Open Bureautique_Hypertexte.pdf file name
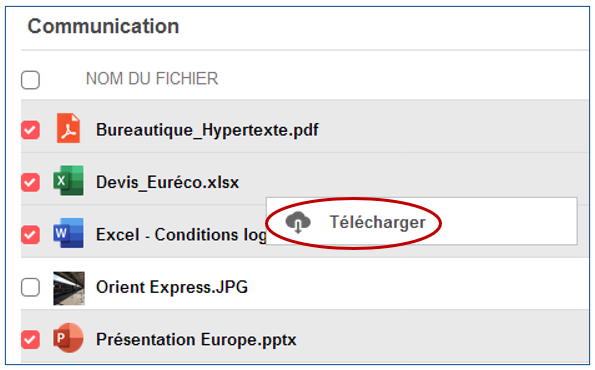This screenshot has height=370, width=595. click(207, 130)
